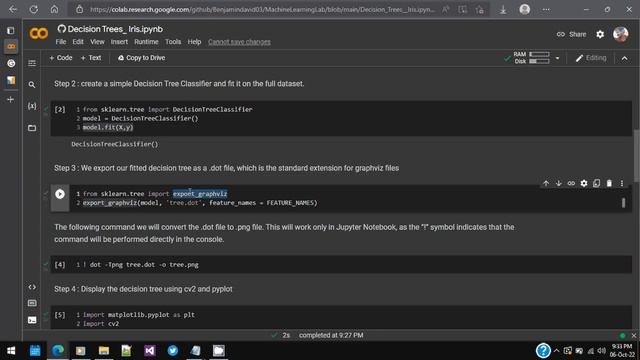Open variables inspector {x} icon

coord(32,106)
